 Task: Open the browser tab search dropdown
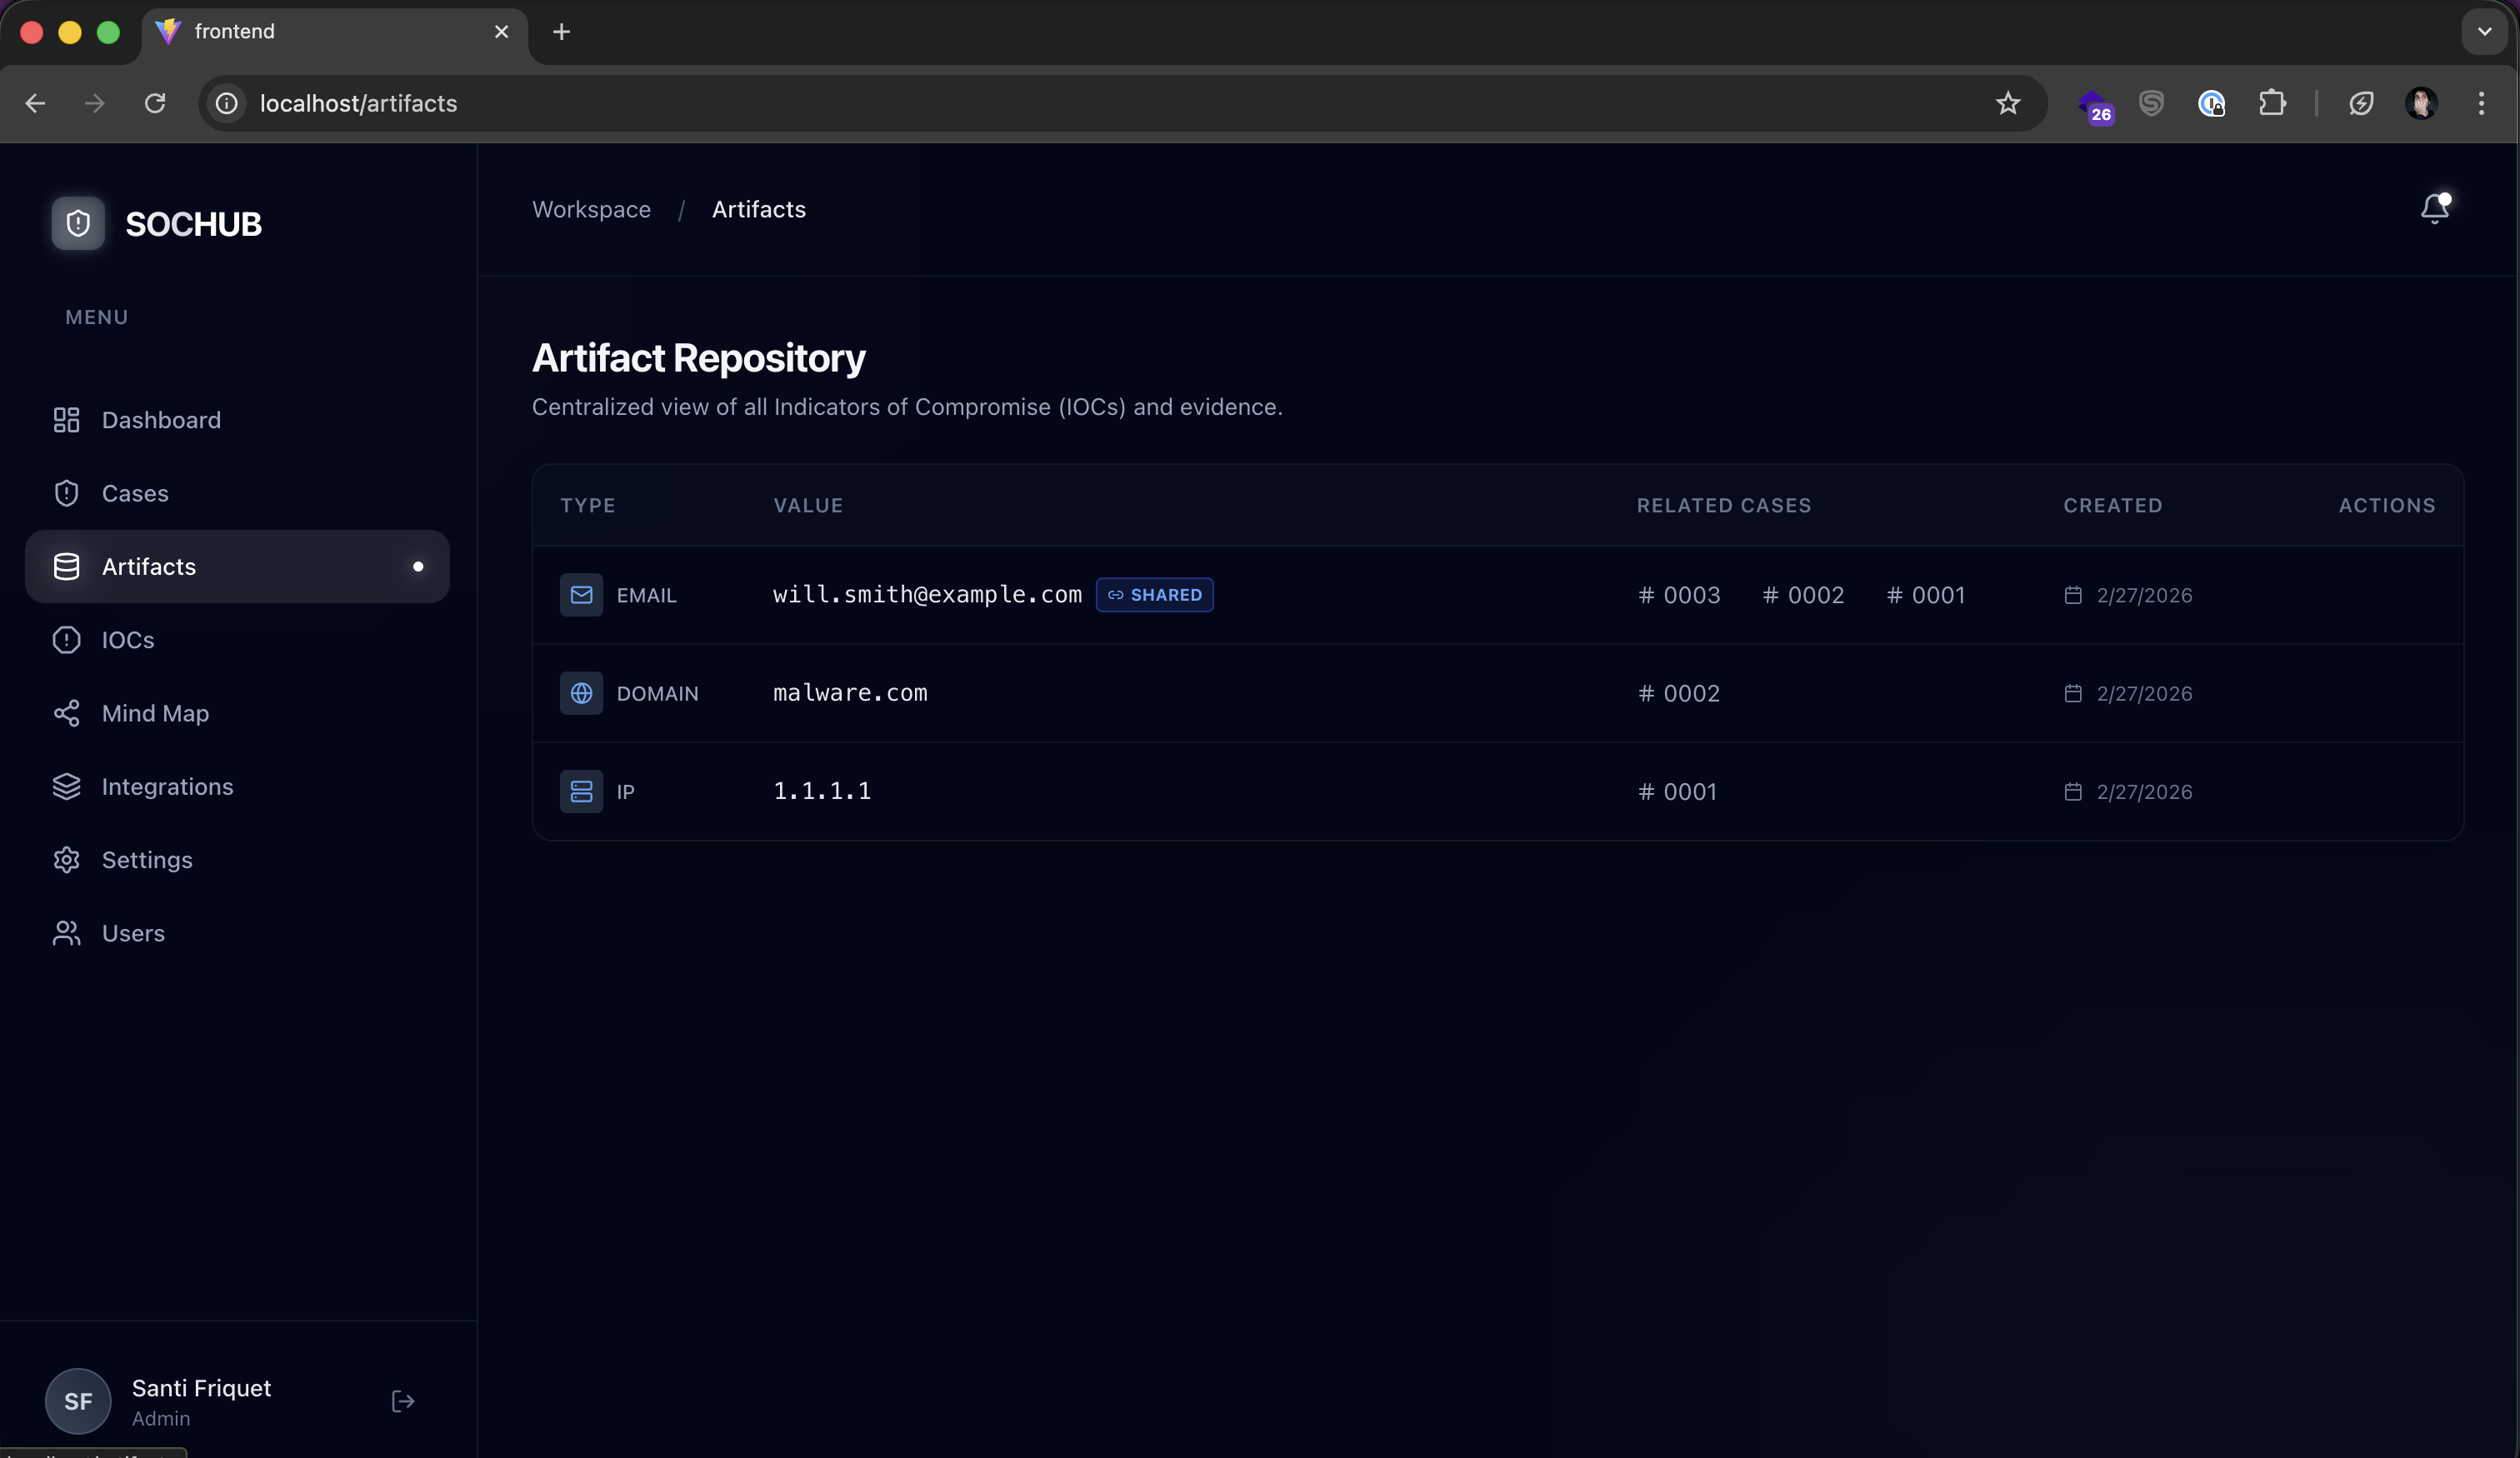click(2483, 31)
